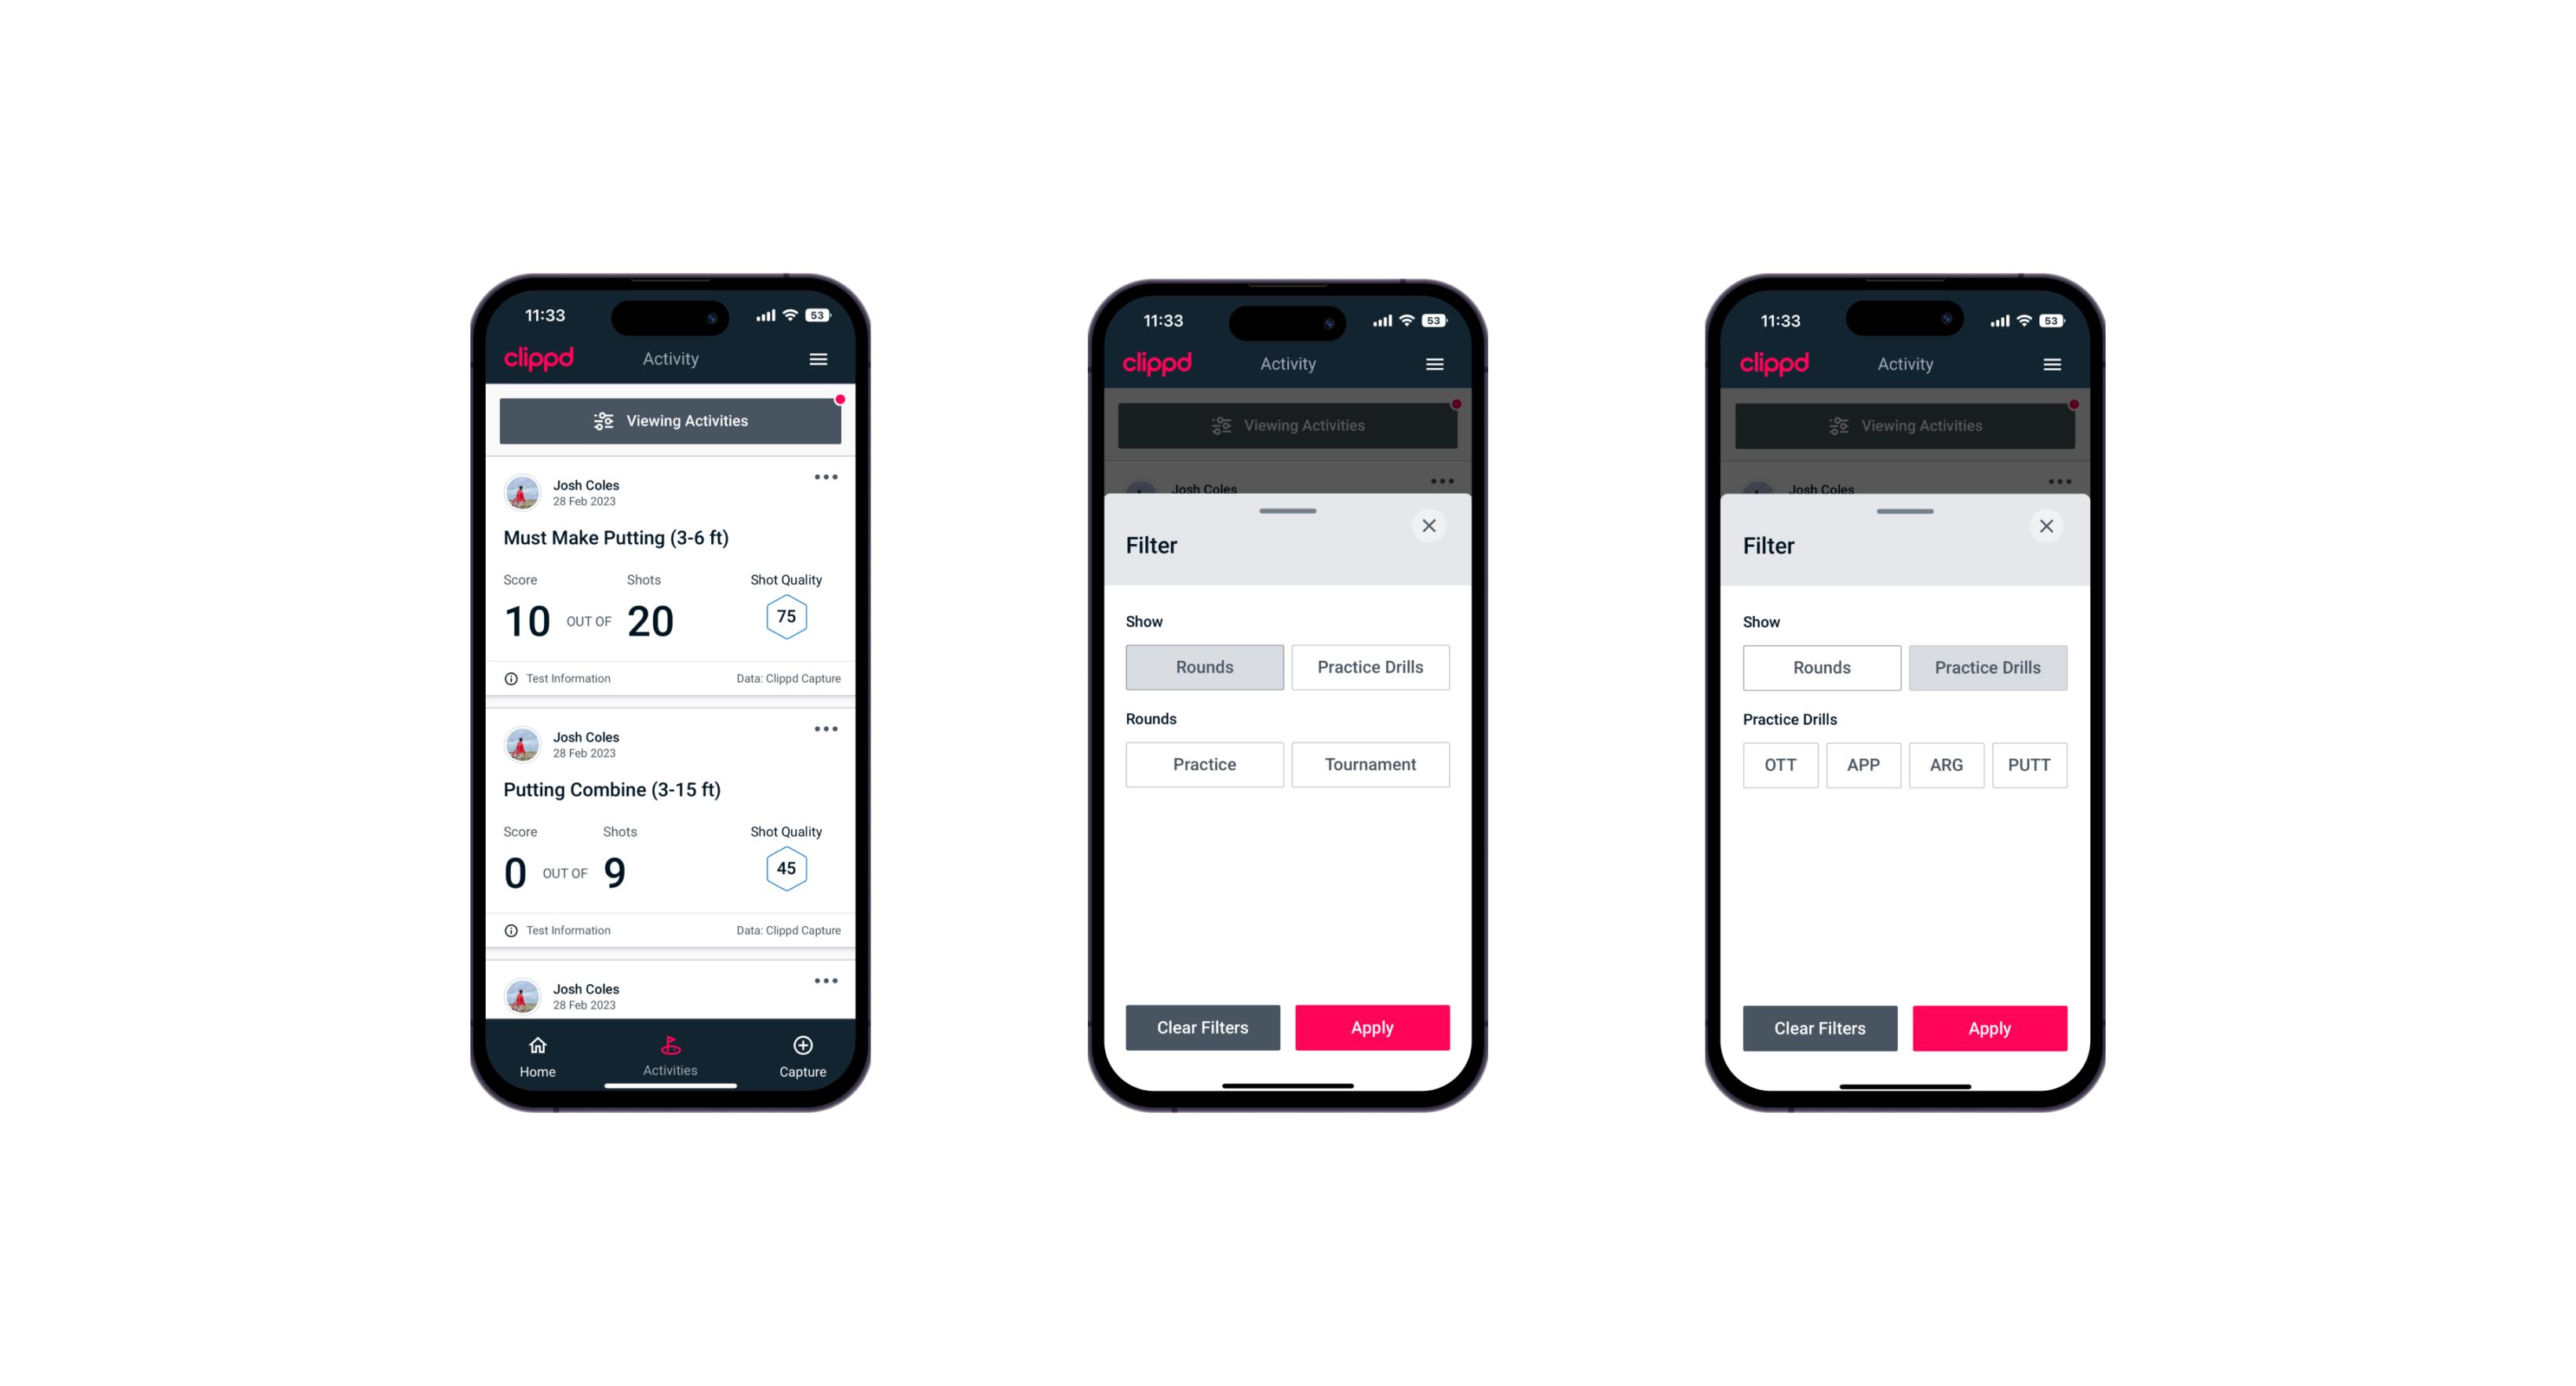Close the Filter bottom sheet
2576x1386 pixels.
click(1431, 526)
